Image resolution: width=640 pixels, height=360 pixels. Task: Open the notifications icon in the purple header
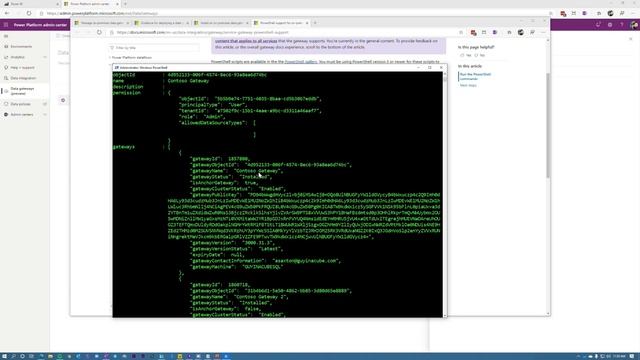pyautogui.click(x=598, y=25)
